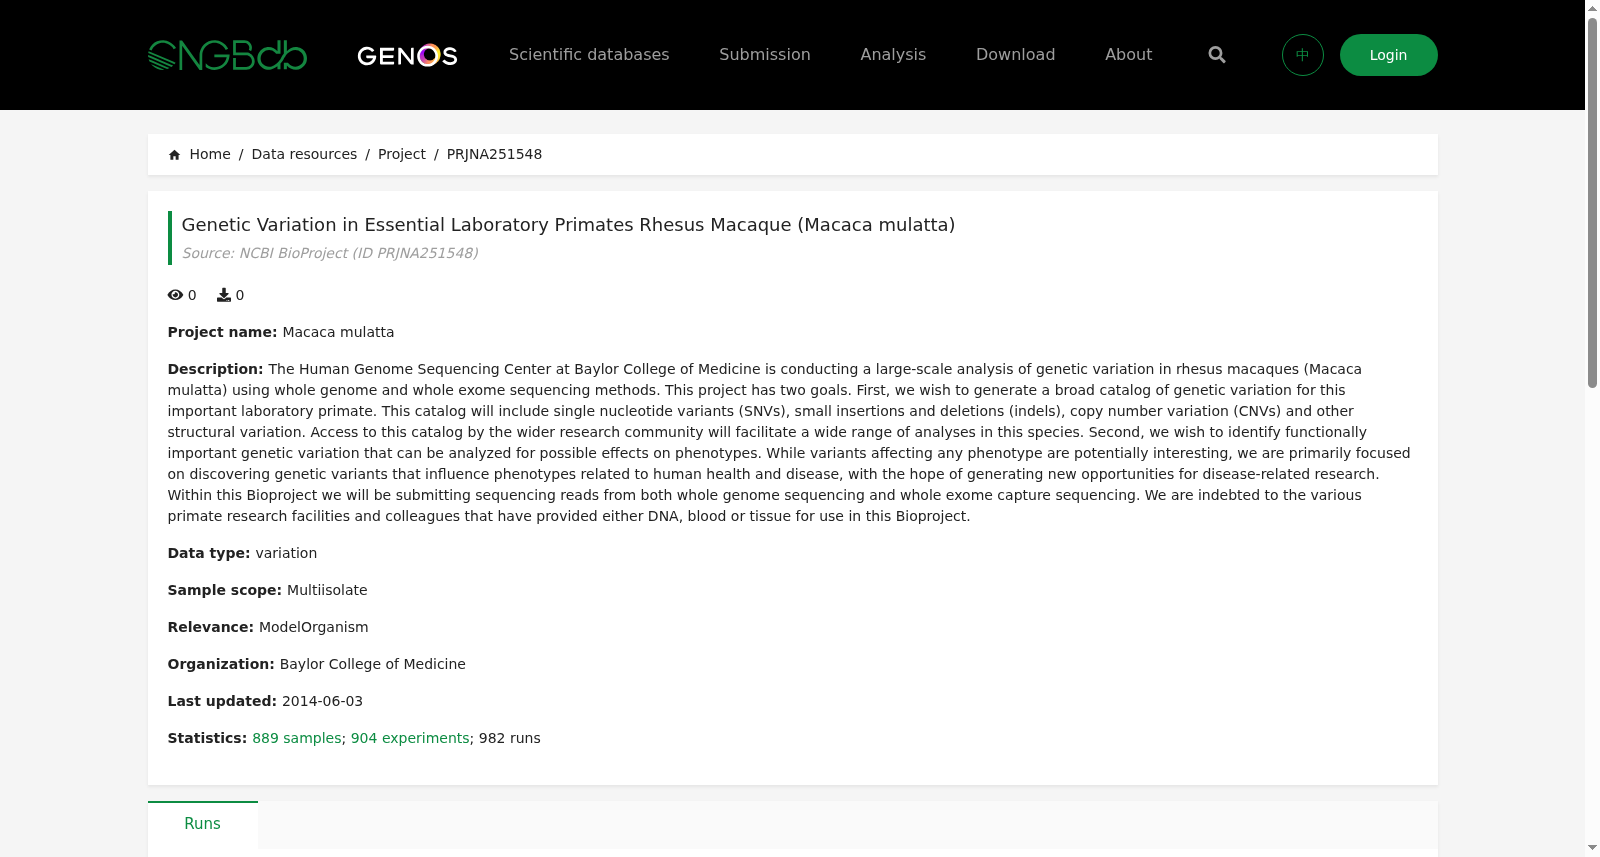This screenshot has height=857, width=1600.
Task: Open the CNGBdb logo homepage
Action: 227,55
